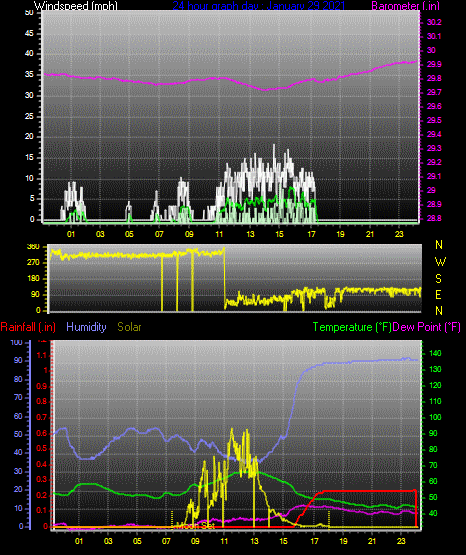This screenshot has height=555, width=466.
Task: Click the '29.4' barometer axis value
Action: pos(434,135)
